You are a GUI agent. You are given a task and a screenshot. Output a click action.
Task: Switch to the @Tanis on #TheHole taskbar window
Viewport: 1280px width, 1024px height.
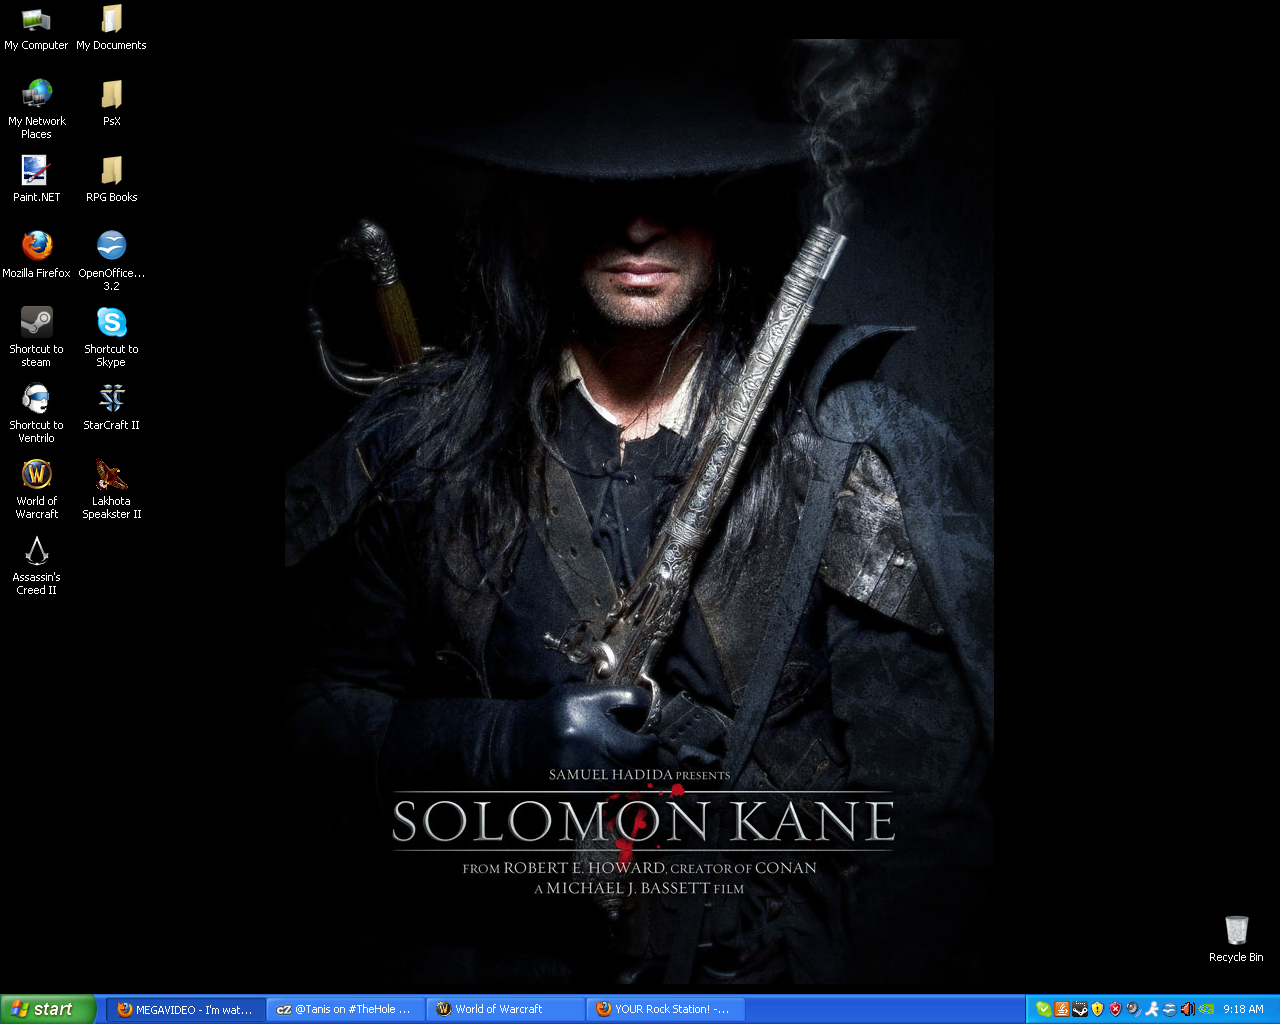tap(345, 1009)
